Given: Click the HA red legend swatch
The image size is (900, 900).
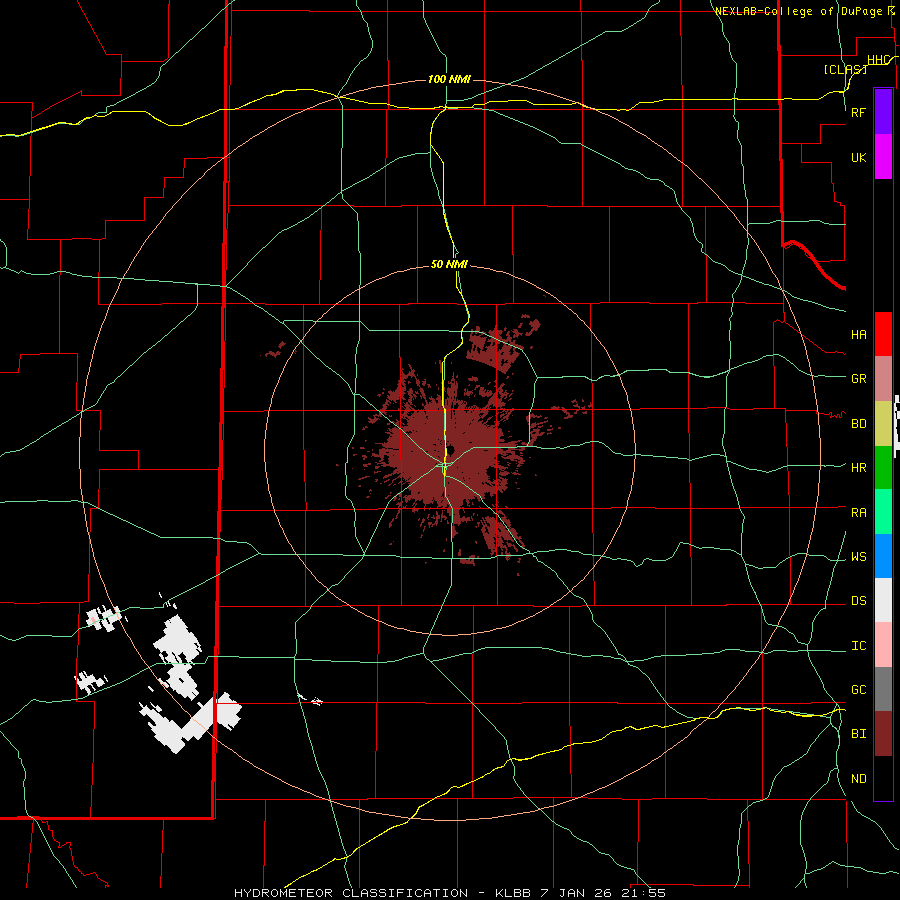Looking at the screenshot, I should click(883, 334).
